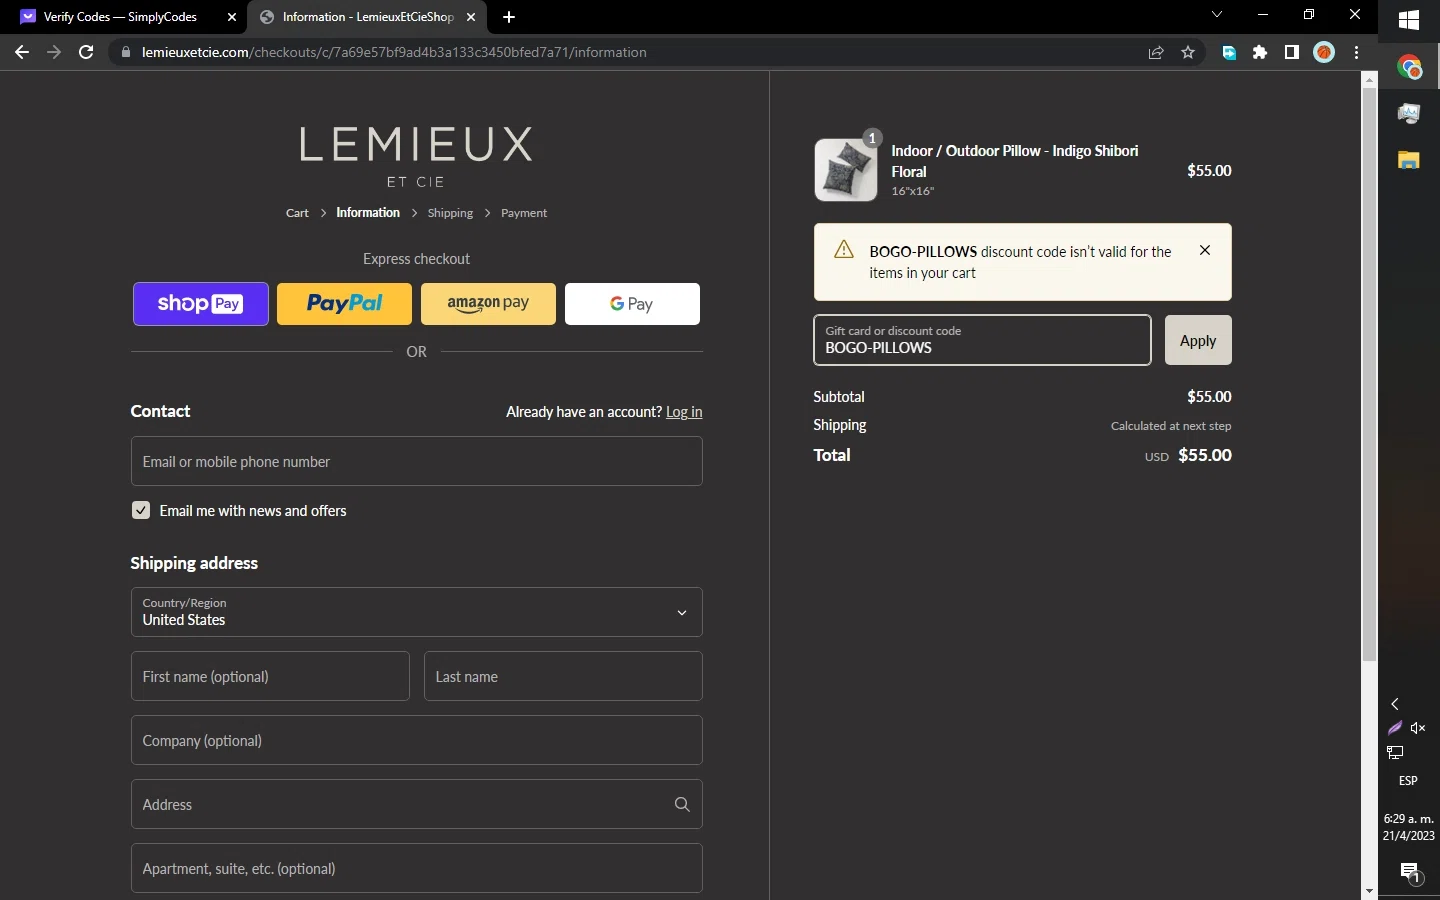Click the Lemieux Et Cie logo
The height and width of the screenshot is (900, 1440).
pyautogui.click(x=416, y=157)
